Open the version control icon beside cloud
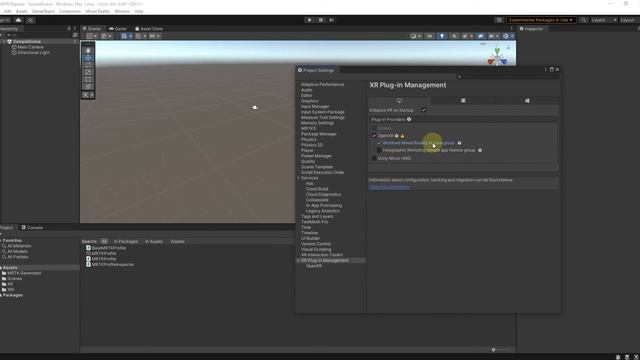This screenshot has height=360, width=640. pyautogui.click(x=30, y=20)
